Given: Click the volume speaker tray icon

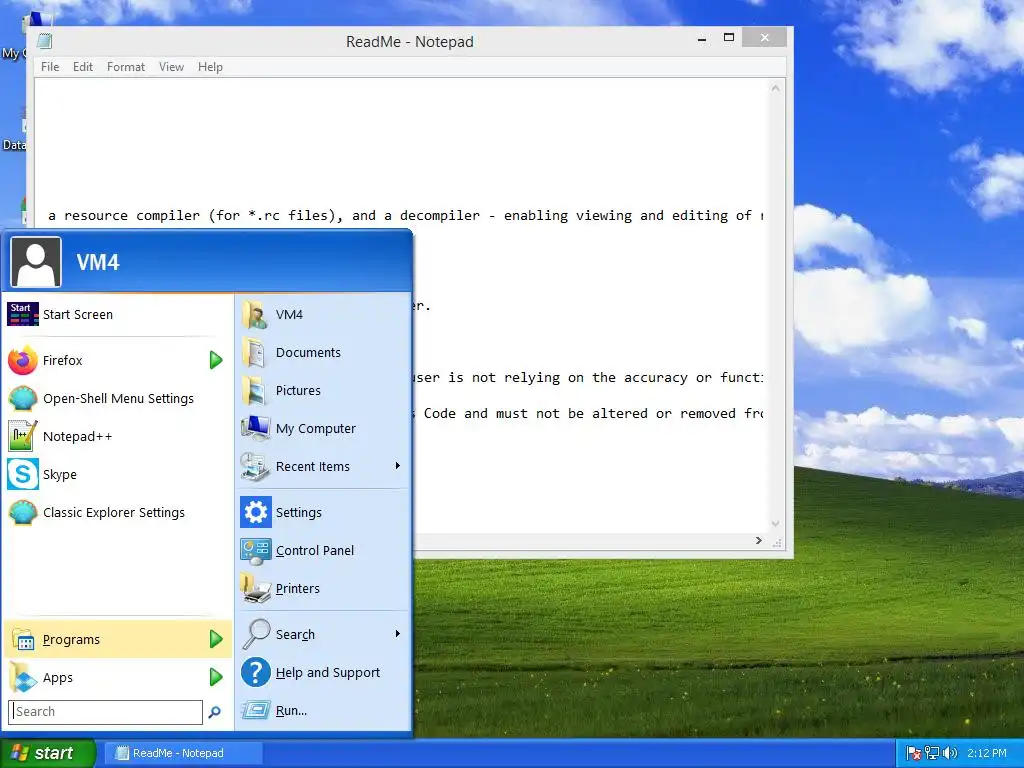Looking at the screenshot, I should 950,753.
